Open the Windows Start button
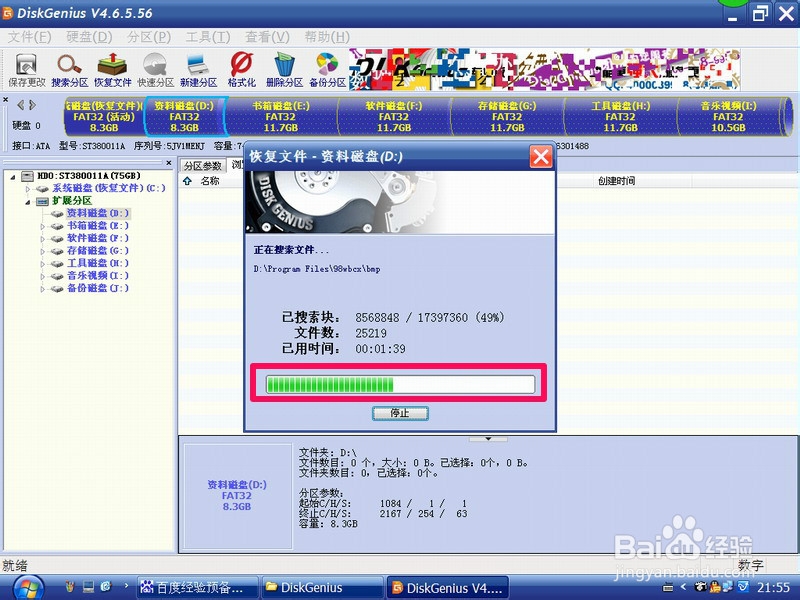The height and width of the screenshot is (600, 800). [x=28, y=588]
